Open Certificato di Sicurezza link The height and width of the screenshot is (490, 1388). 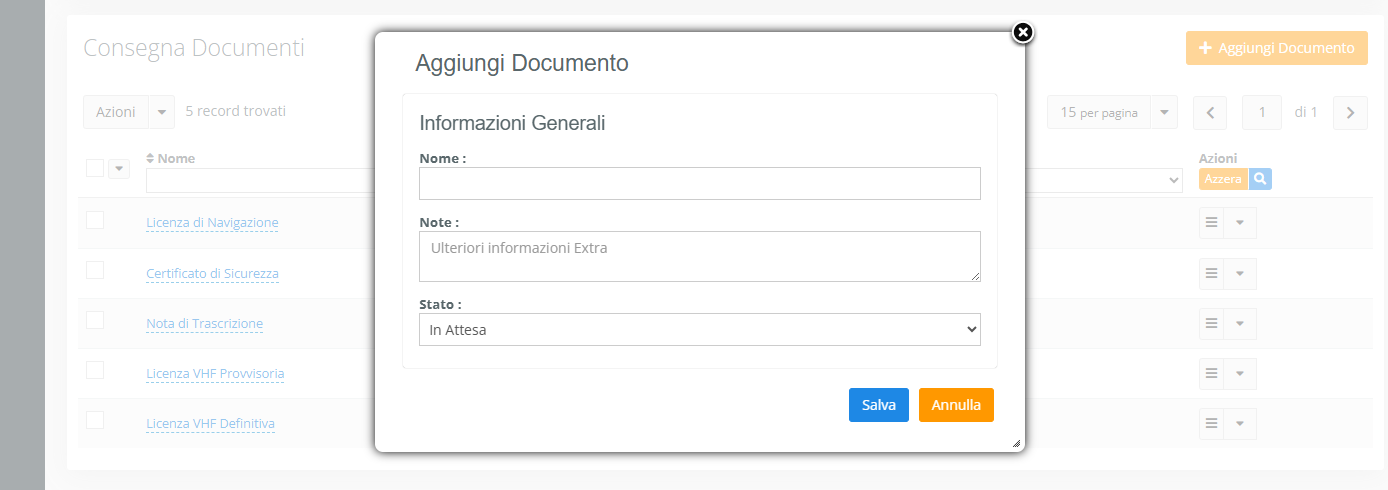tap(212, 273)
